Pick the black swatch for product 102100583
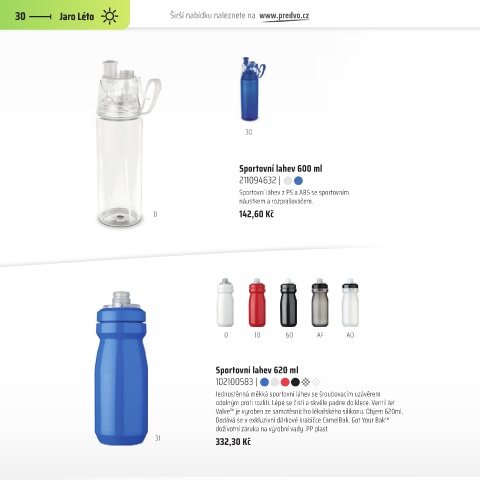The height and width of the screenshot is (480, 480). pyautogui.click(x=295, y=382)
